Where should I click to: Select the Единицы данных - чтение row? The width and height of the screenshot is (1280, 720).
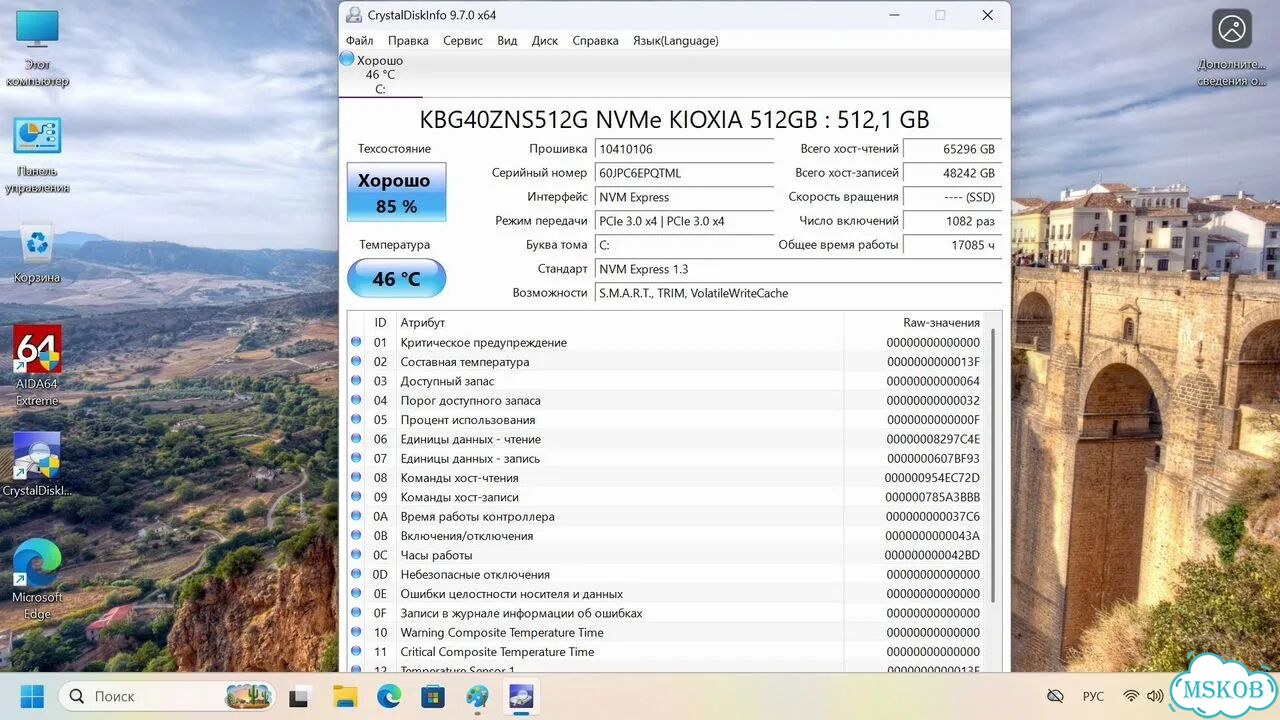pos(667,439)
